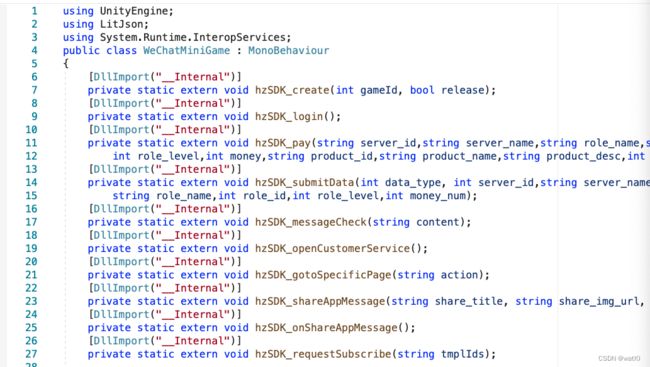Click line number 14 in the gutter
The height and width of the screenshot is (367, 650).
(32, 183)
